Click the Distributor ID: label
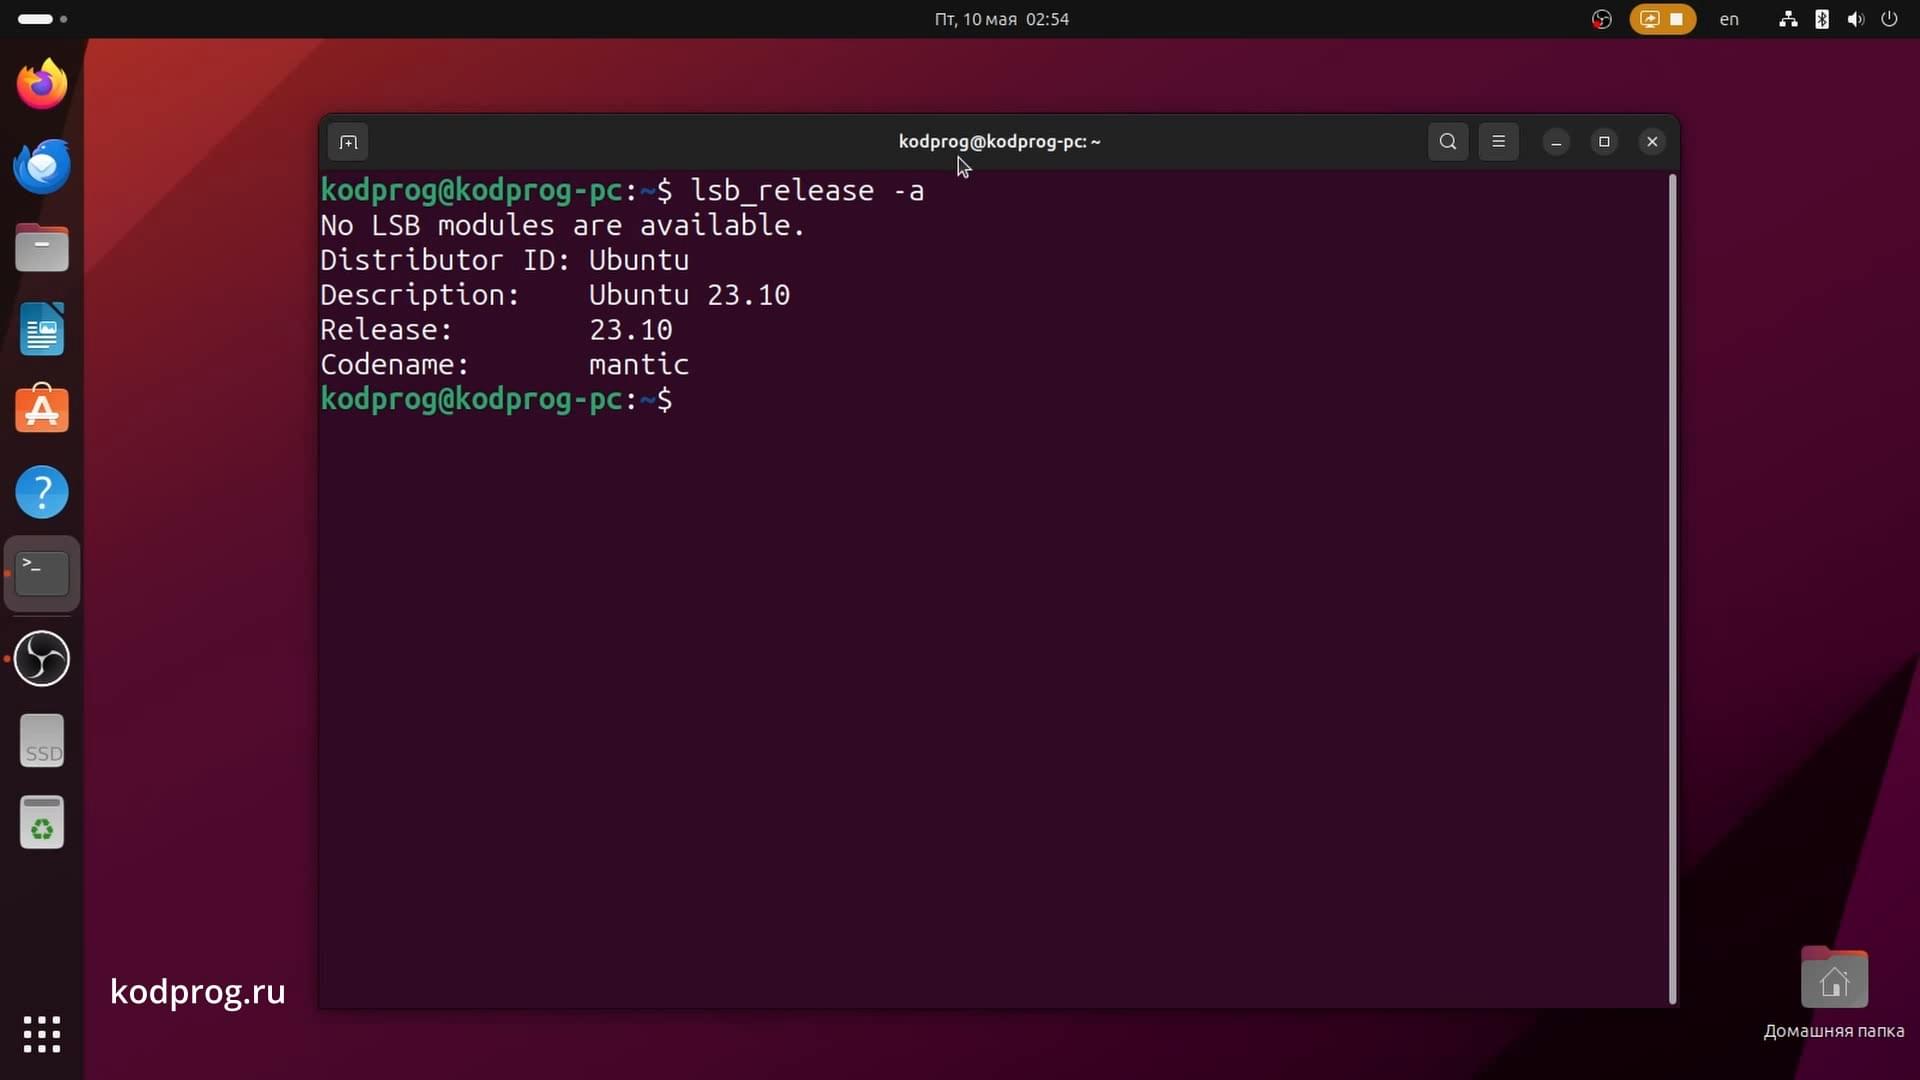This screenshot has height=1080, width=1920. (445, 260)
